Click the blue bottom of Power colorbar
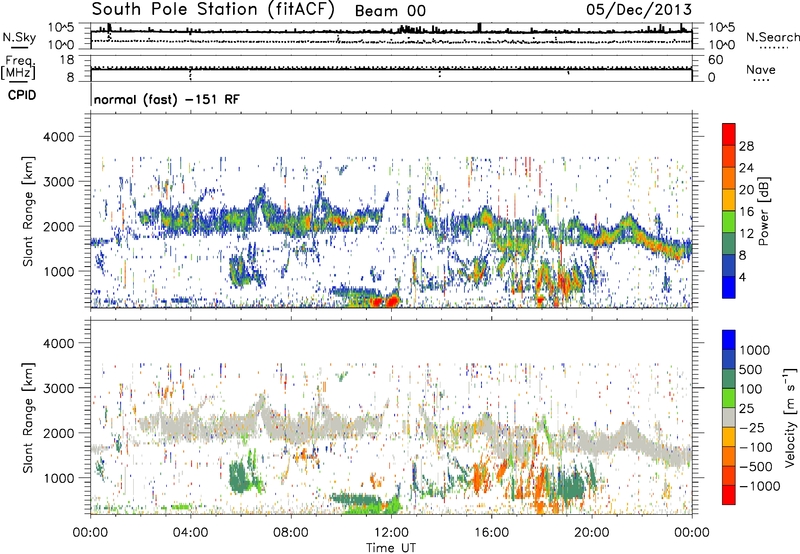The image size is (800, 554). coord(729,288)
